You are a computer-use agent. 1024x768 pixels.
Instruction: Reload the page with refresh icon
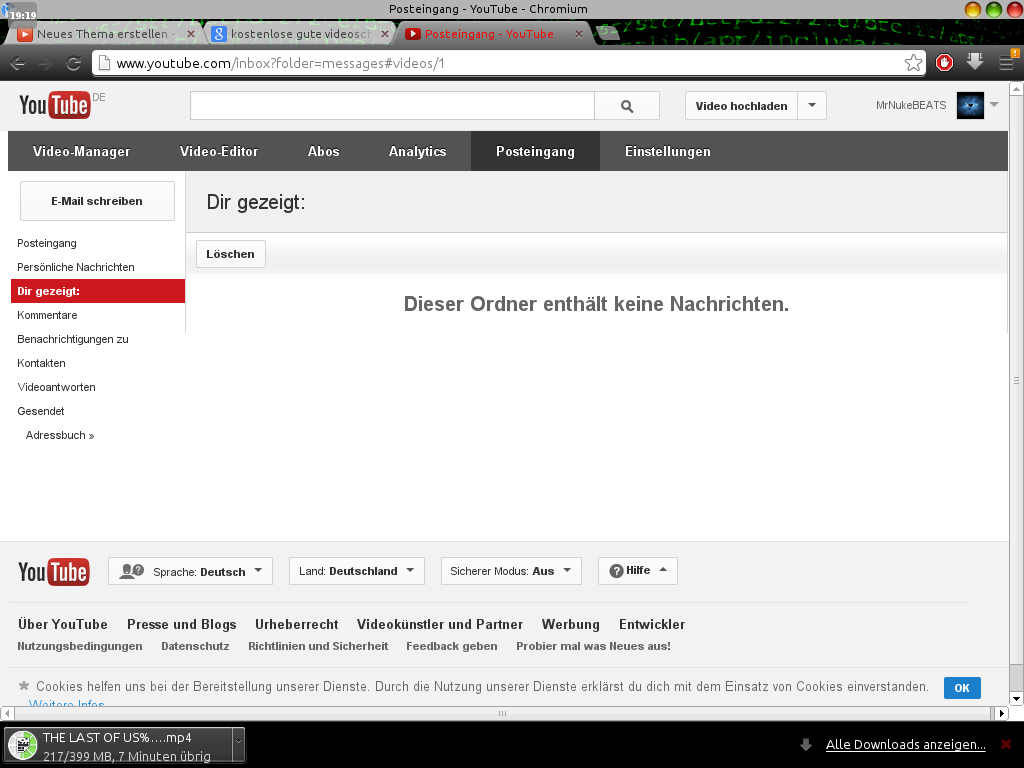click(x=73, y=63)
